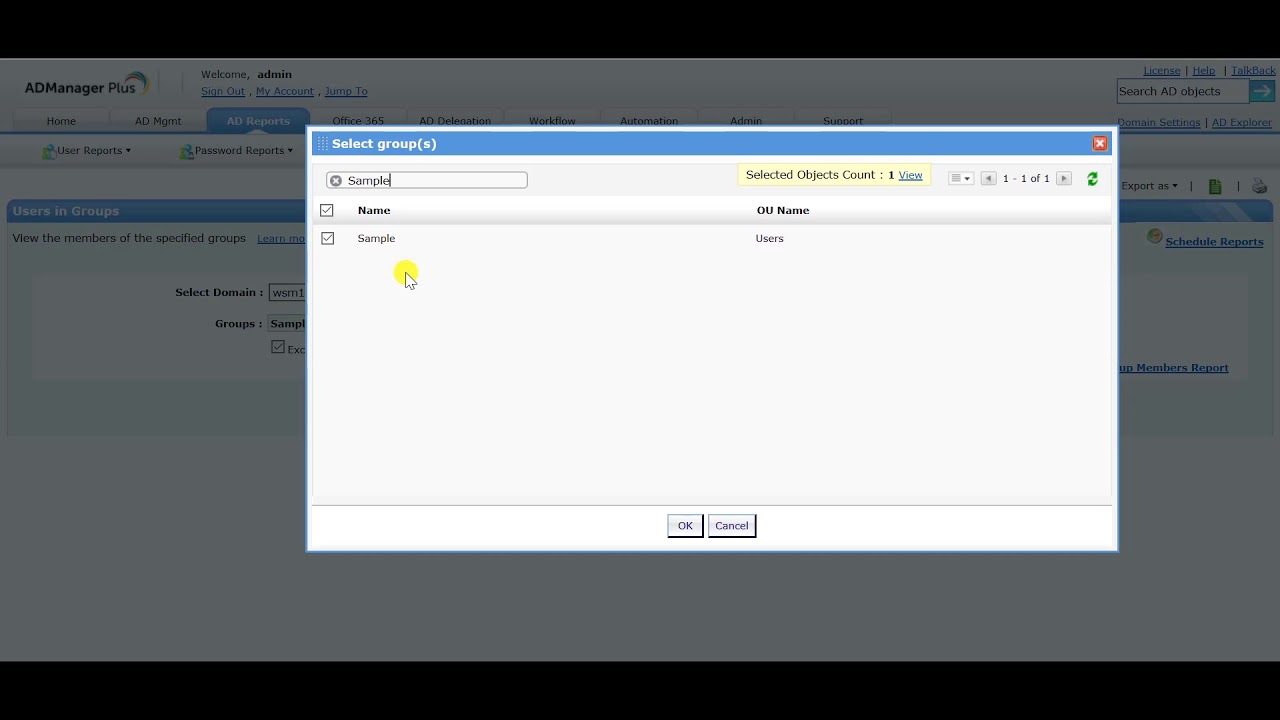Toggle the Exclude checkbox behind dialog
Viewport: 1280px width, 720px height.
278,347
